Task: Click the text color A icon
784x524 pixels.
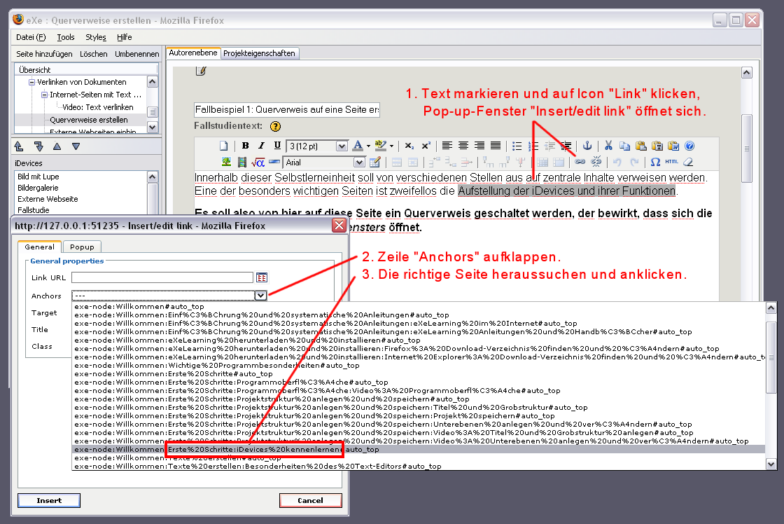Action: coord(358,146)
